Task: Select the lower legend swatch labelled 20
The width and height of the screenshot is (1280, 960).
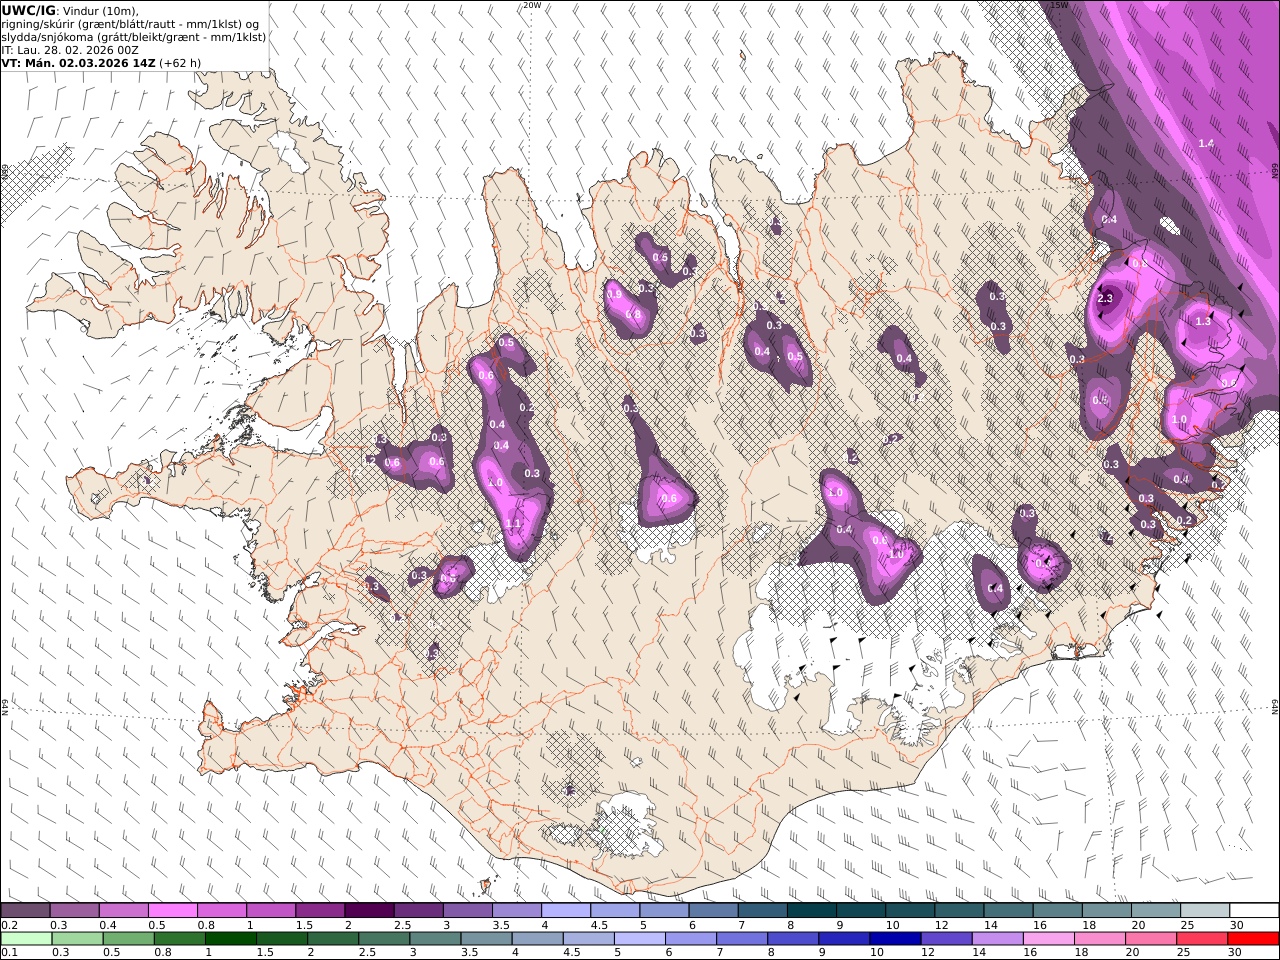Action: coord(1152,939)
